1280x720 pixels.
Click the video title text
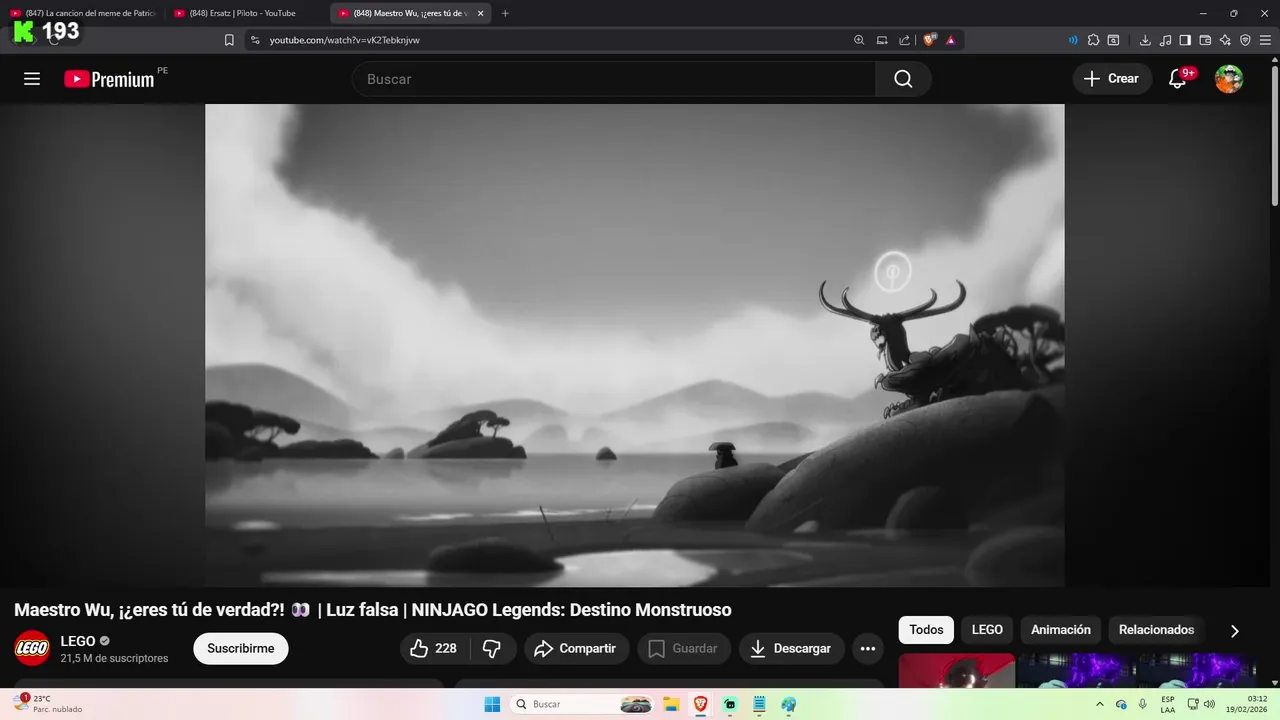point(373,610)
